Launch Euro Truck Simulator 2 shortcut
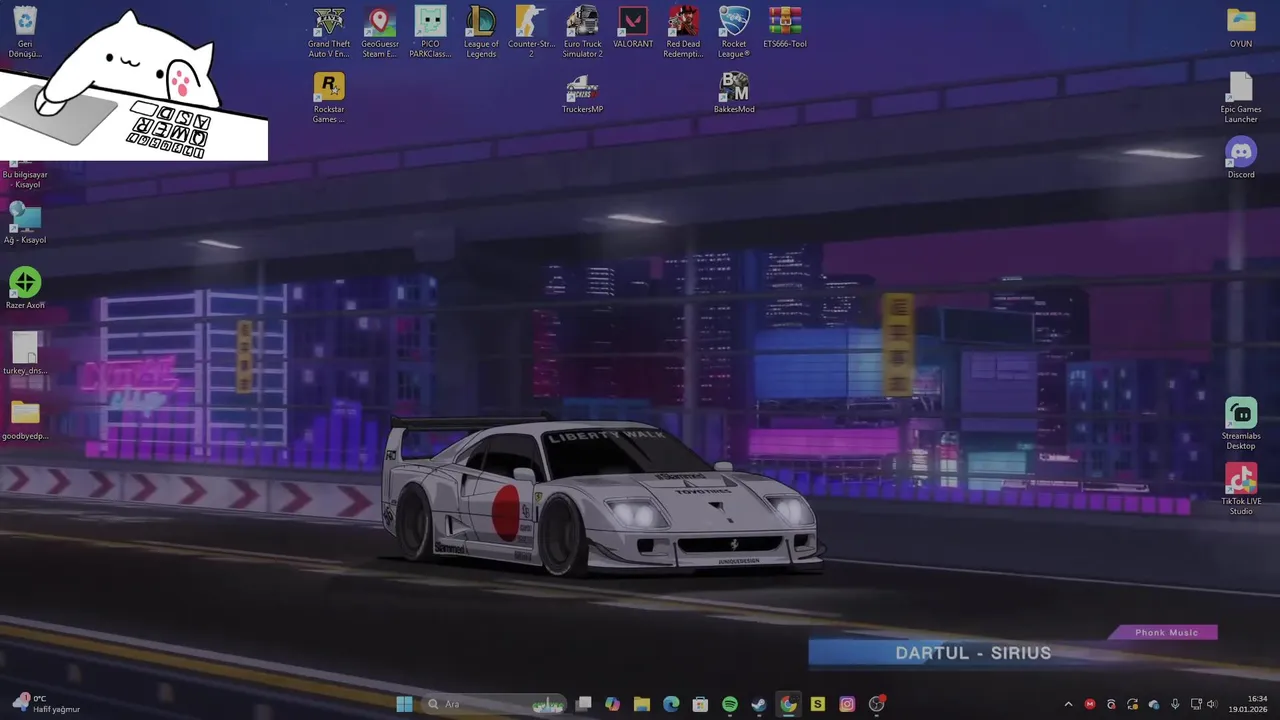This screenshot has width=1280, height=720. (582, 32)
